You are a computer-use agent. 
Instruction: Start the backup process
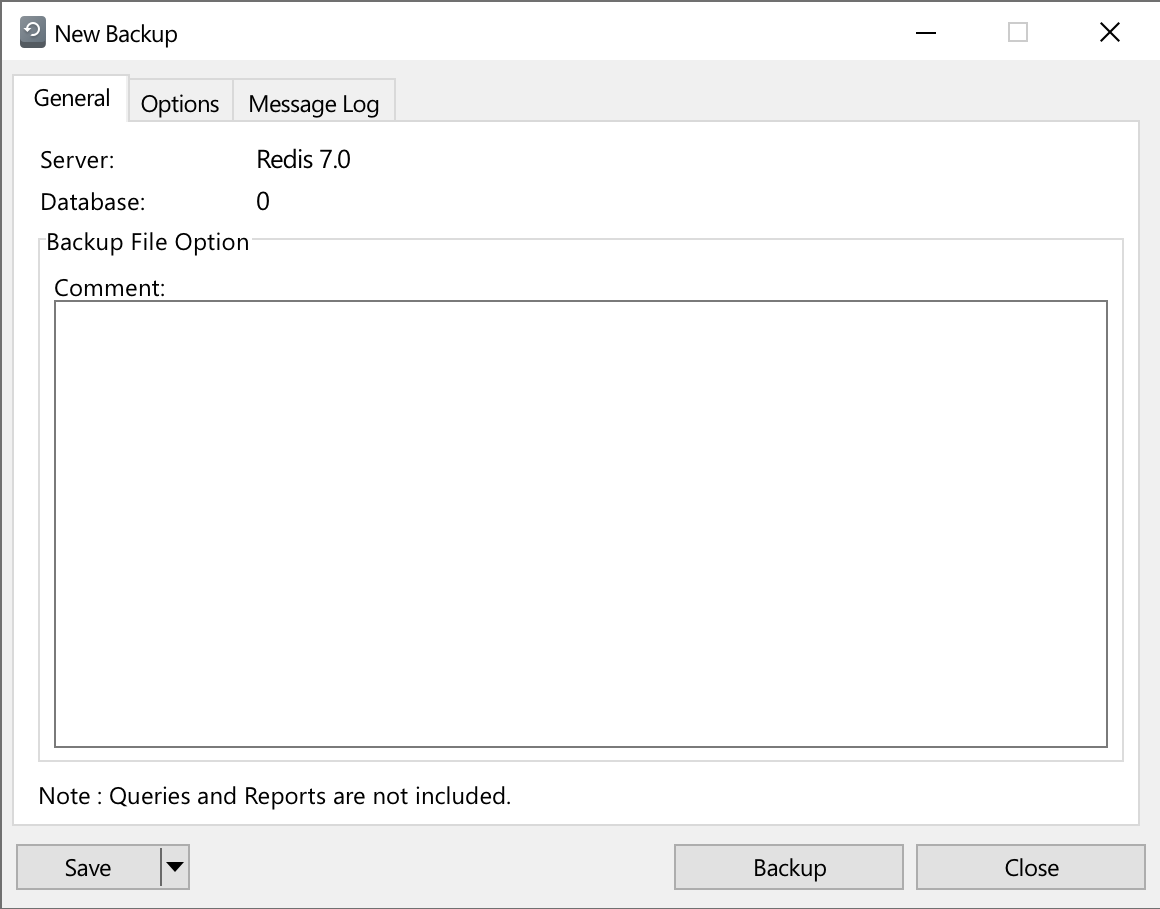click(788, 867)
